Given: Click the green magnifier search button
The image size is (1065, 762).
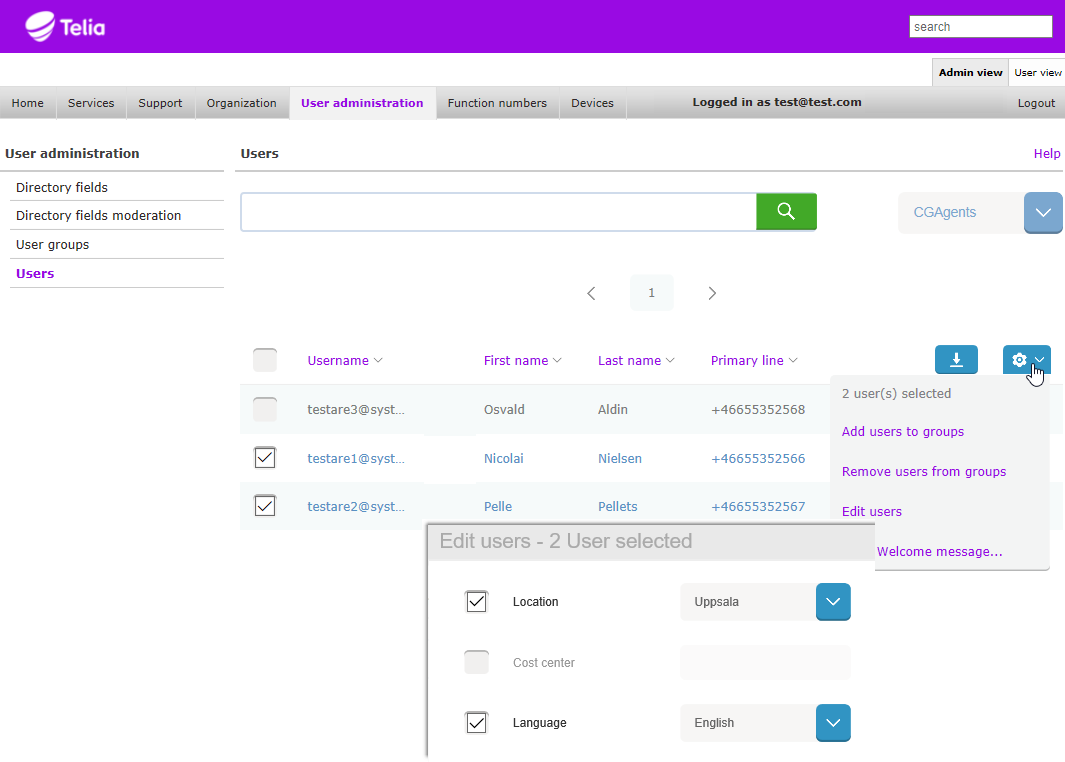Looking at the screenshot, I should click(786, 212).
